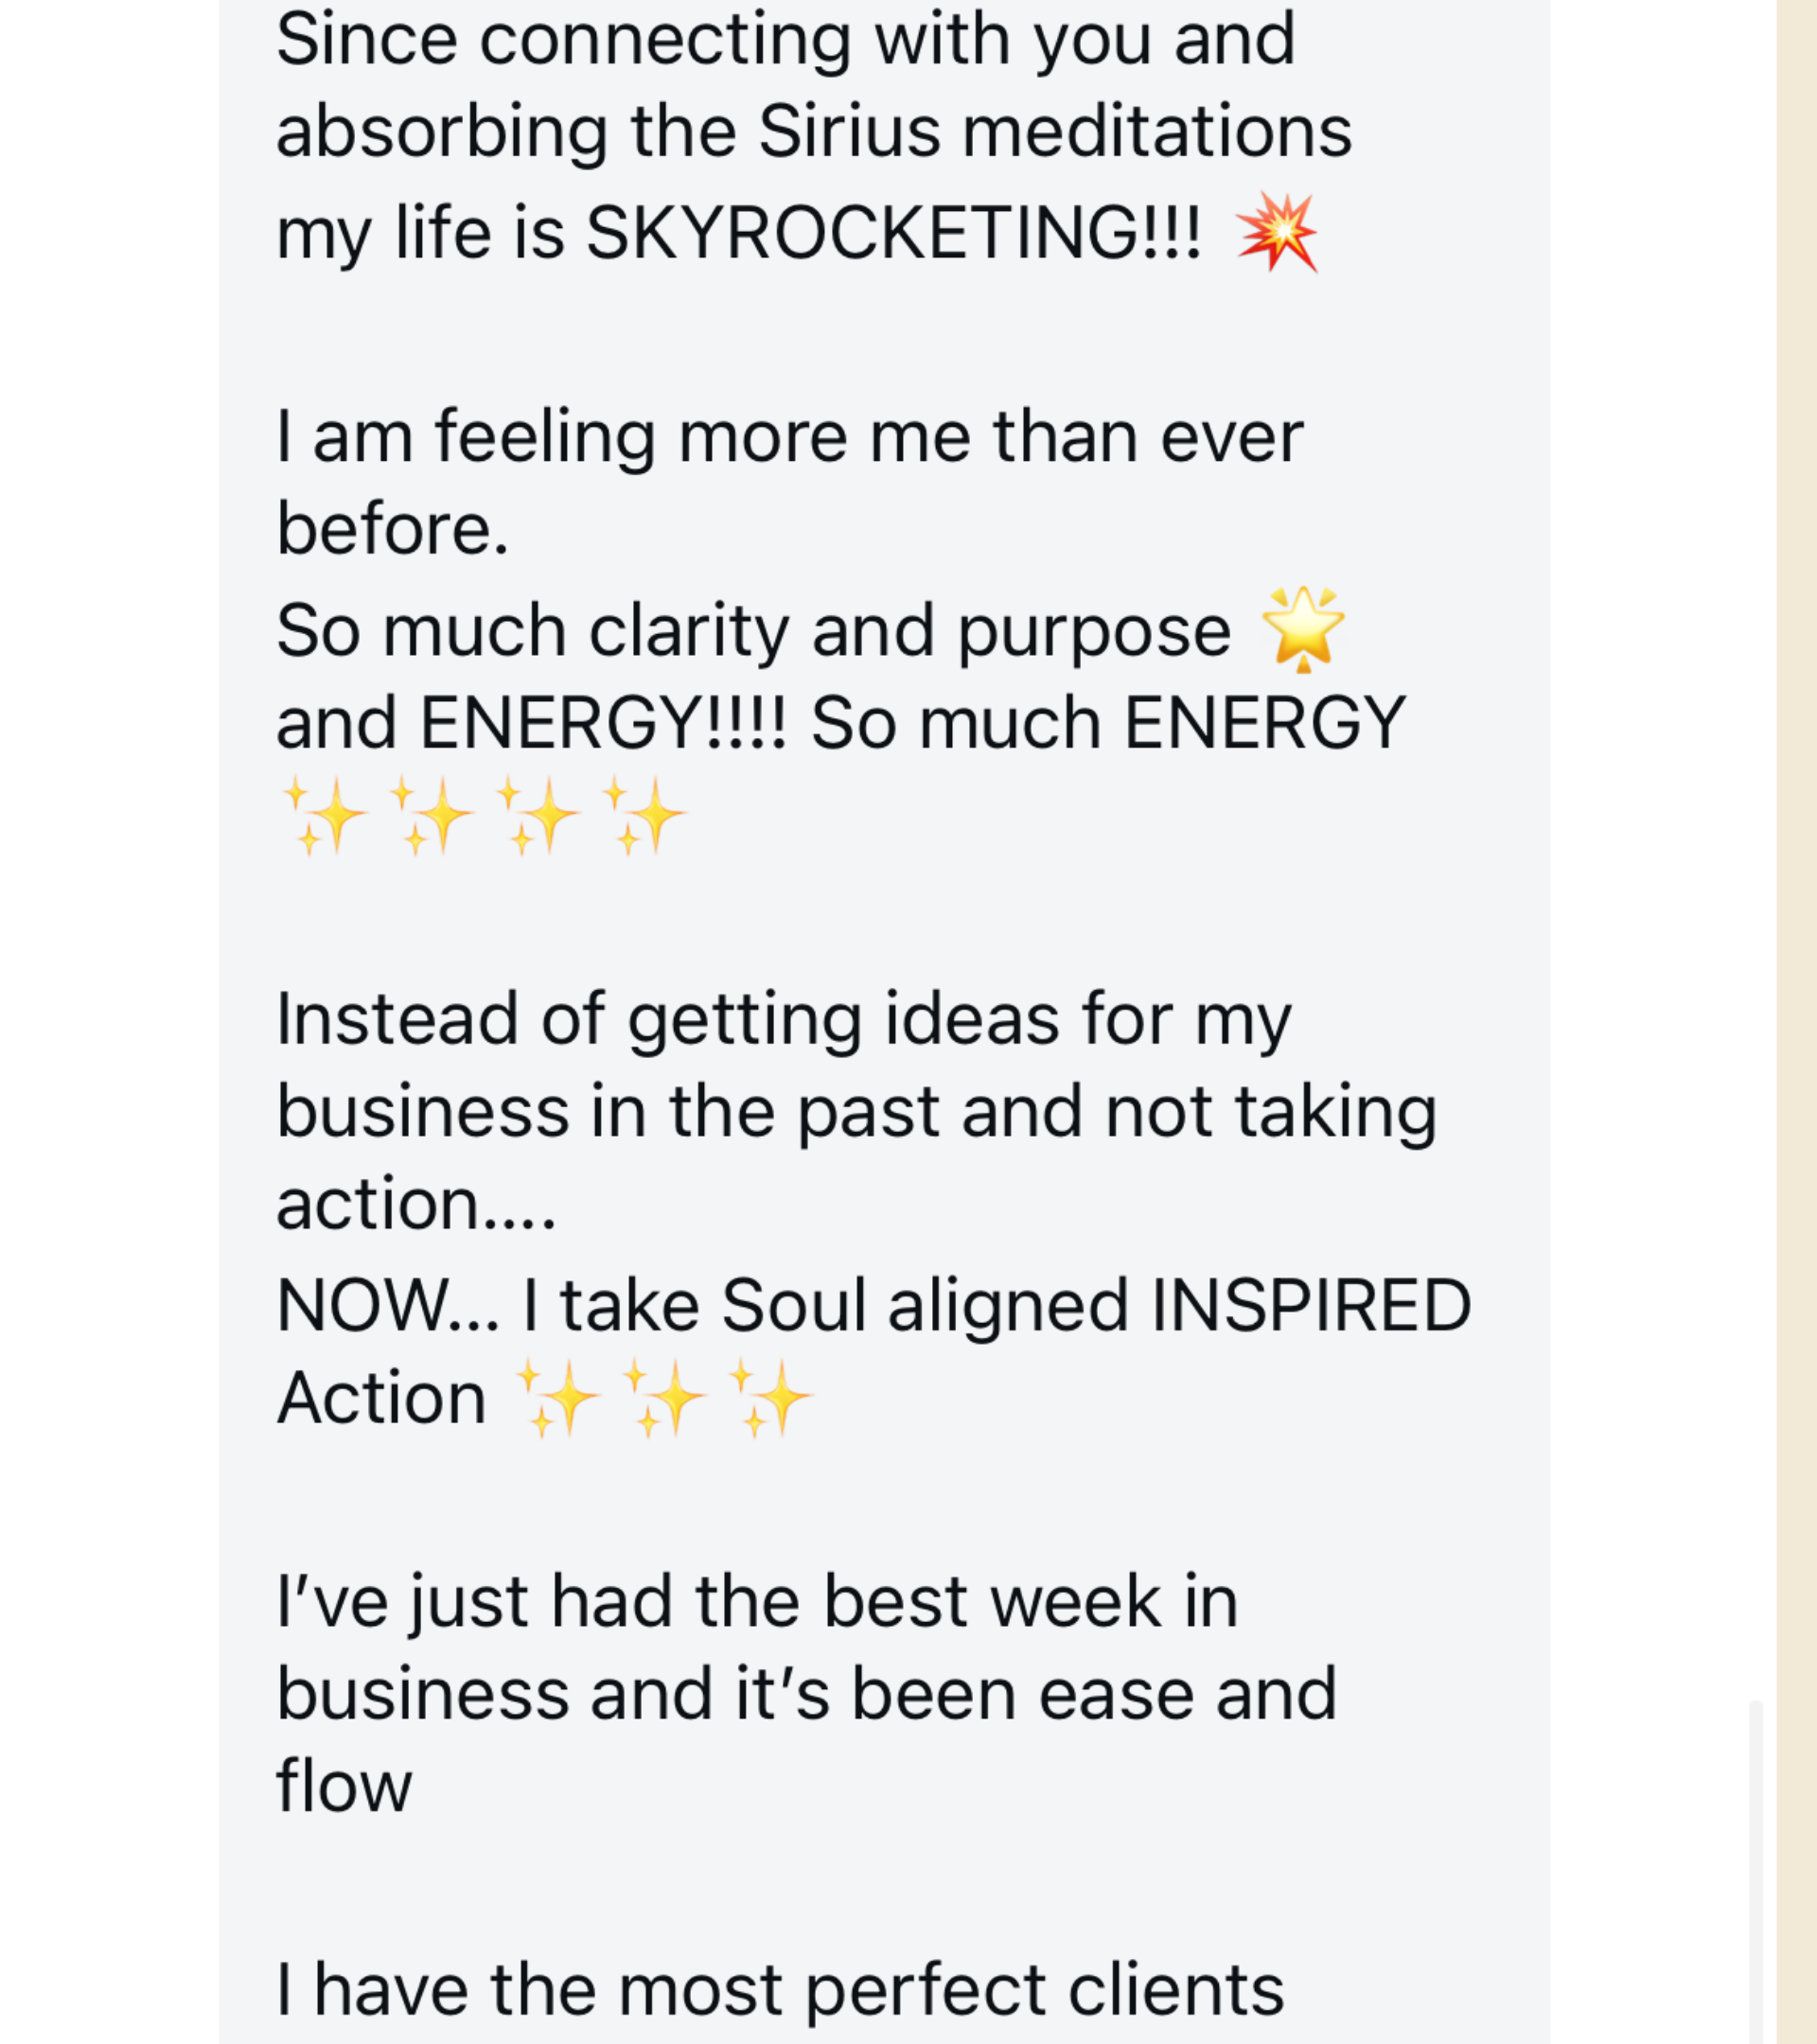The image size is (1817, 2044).
Task: Click the word "flow" in the message
Action: (344, 1785)
